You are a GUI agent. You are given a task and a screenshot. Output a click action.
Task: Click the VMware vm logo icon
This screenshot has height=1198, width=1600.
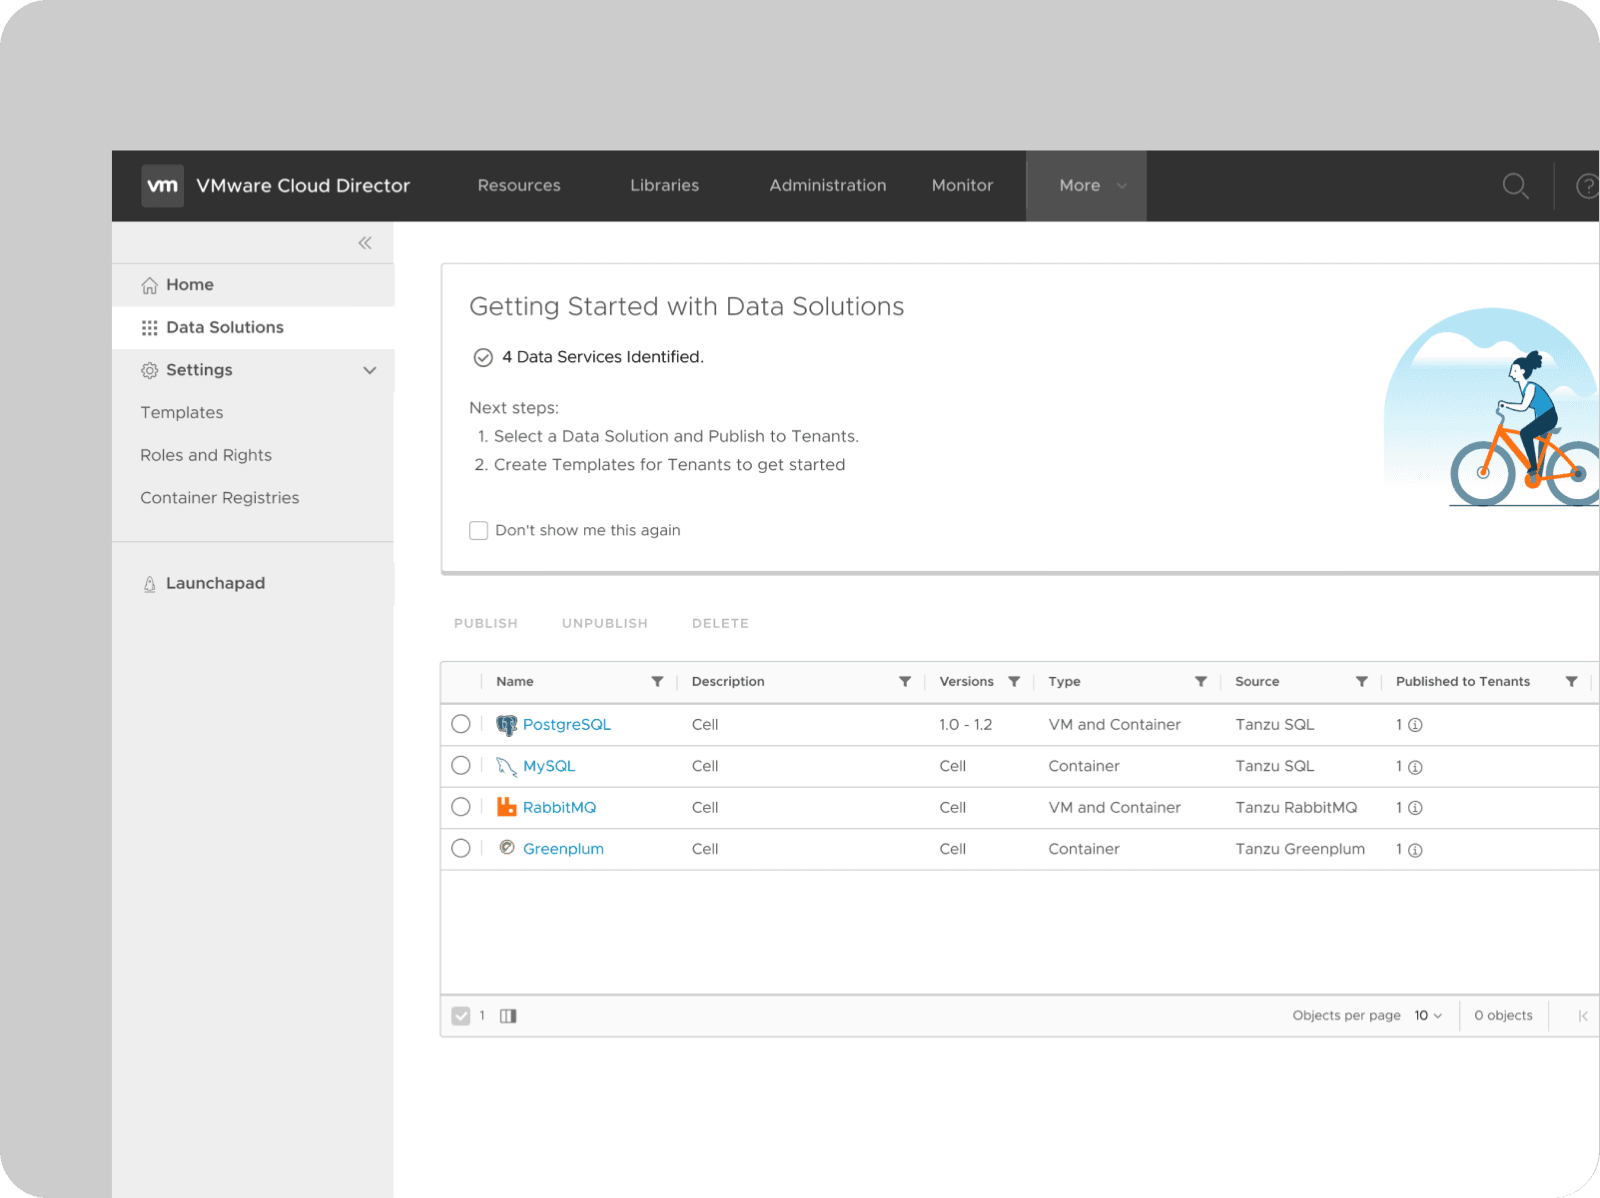point(162,186)
